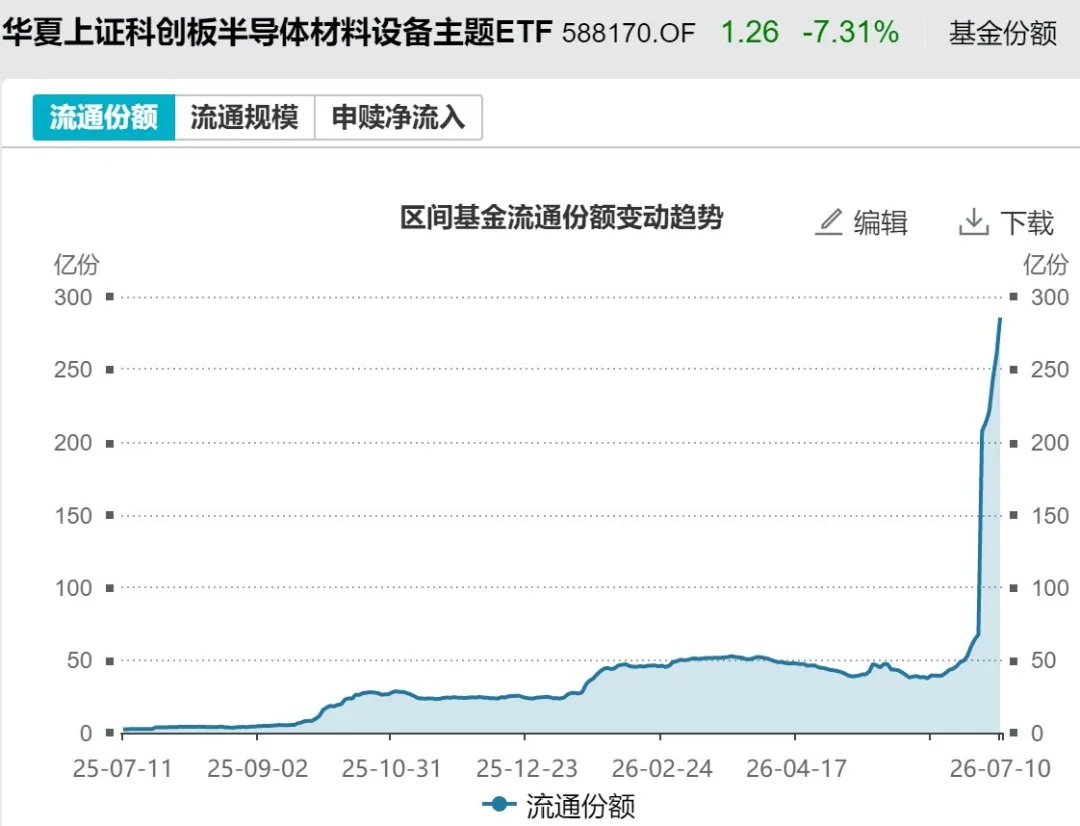Click the fund code 588170.OF
The image size is (1080, 826).
[628, 33]
